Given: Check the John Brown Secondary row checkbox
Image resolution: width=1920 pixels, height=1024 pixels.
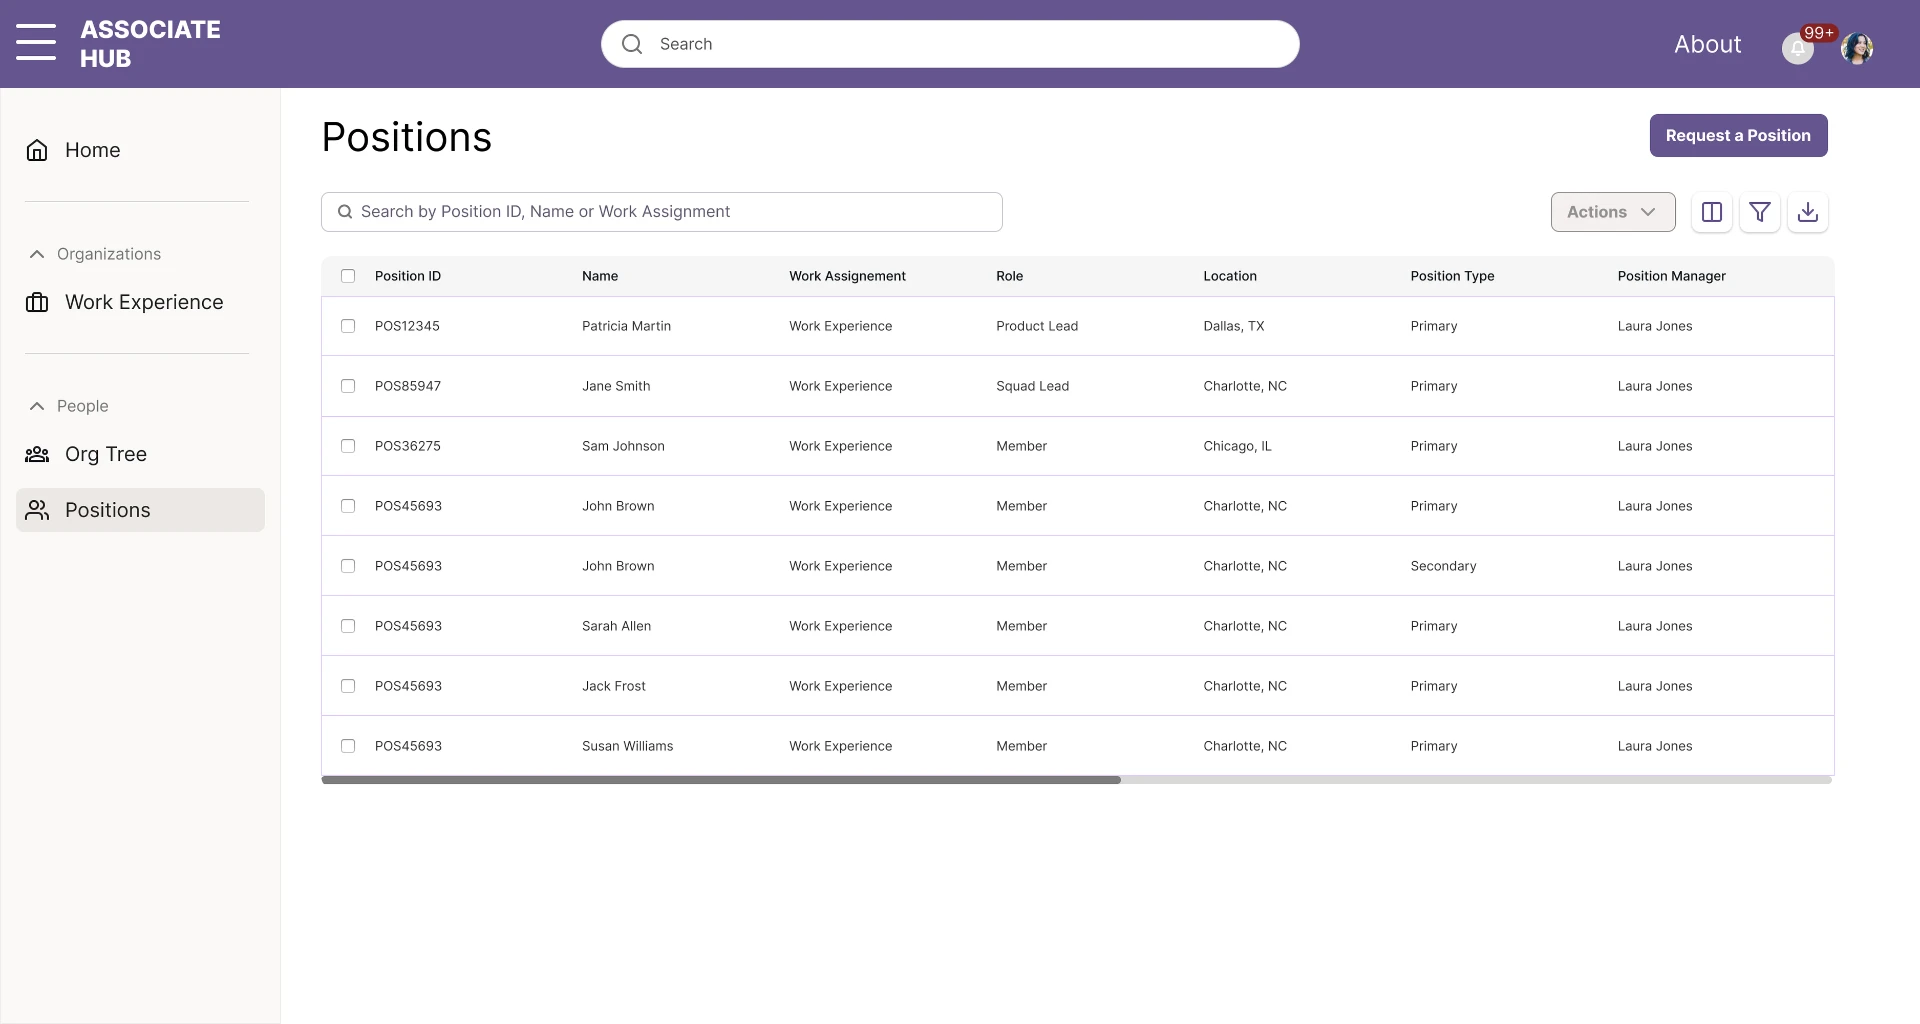Looking at the screenshot, I should click(348, 566).
